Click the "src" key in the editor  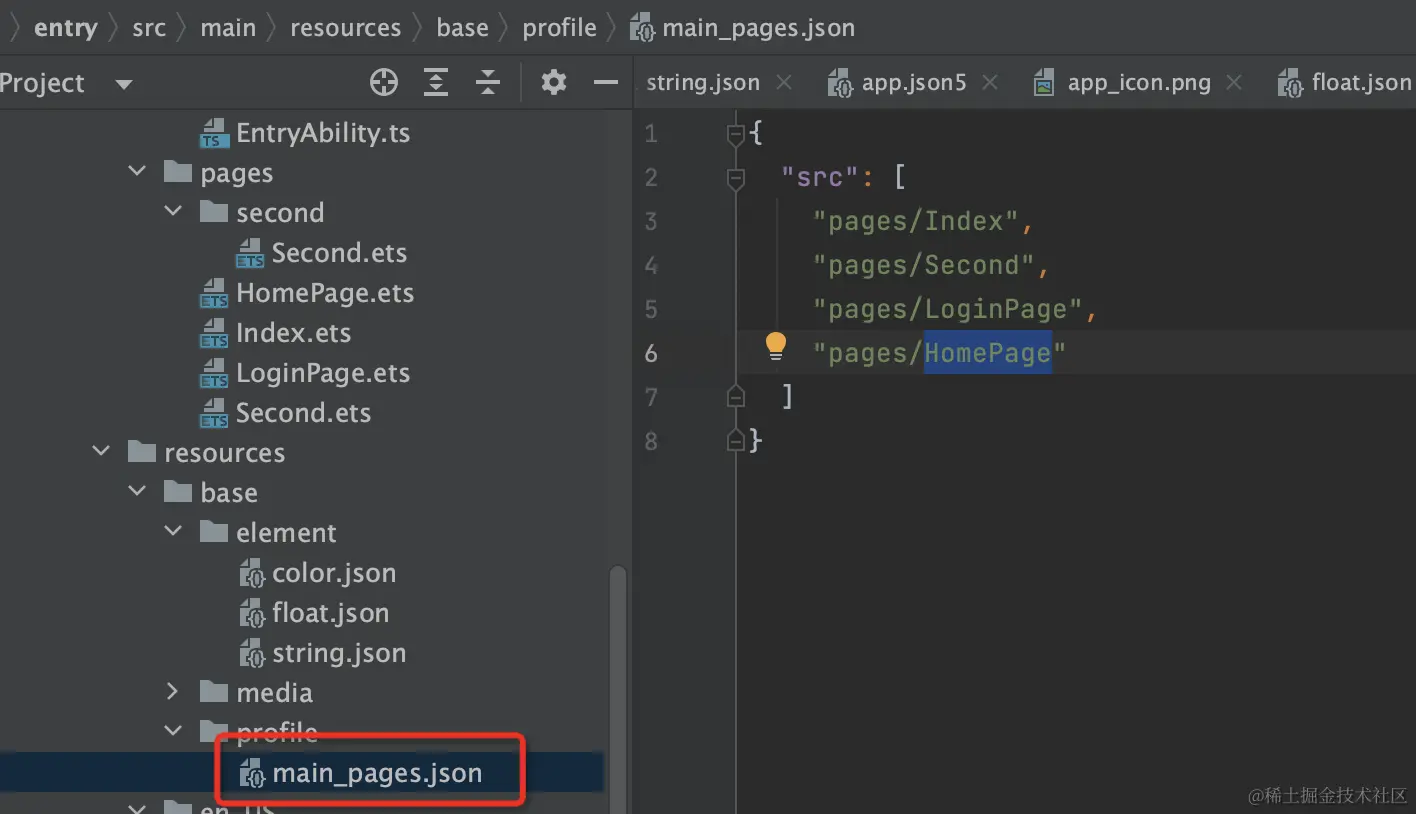pos(820,178)
